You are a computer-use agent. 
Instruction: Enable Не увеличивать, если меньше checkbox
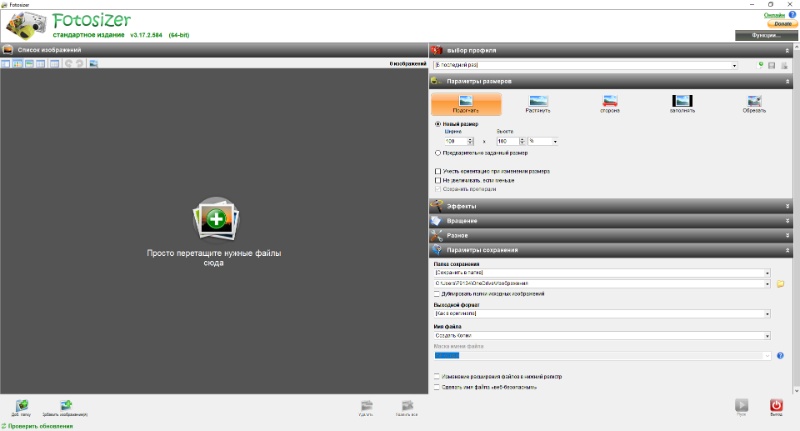pyautogui.click(x=438, y=181)
